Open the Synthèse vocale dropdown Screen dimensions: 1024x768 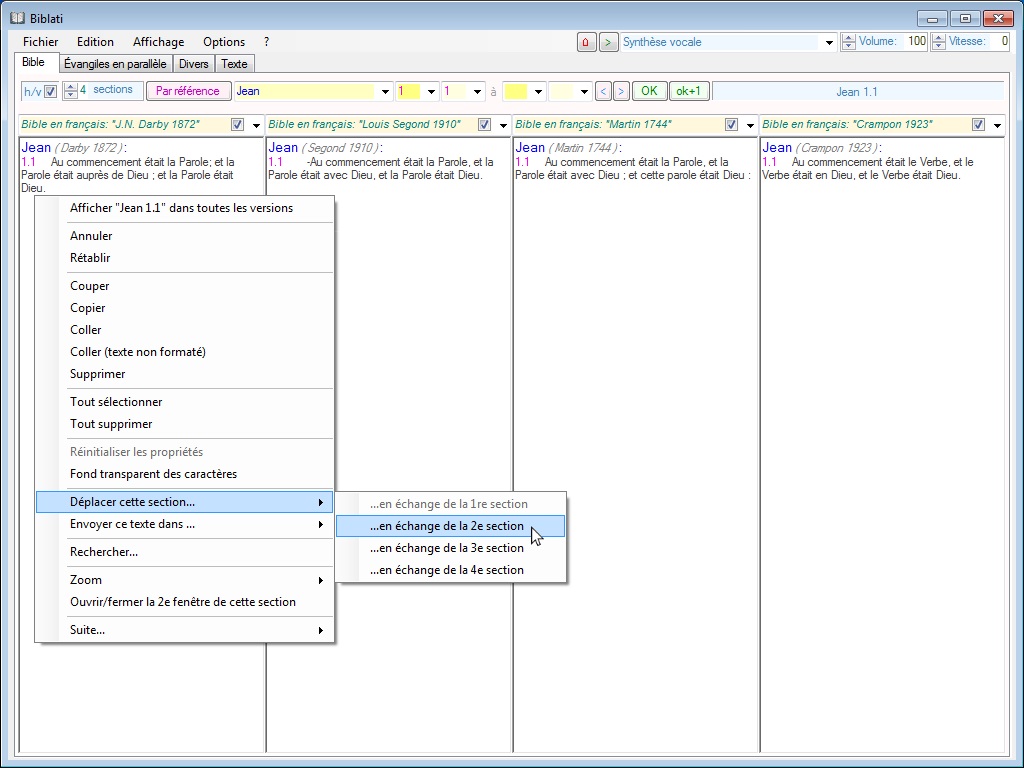point(829,43)
